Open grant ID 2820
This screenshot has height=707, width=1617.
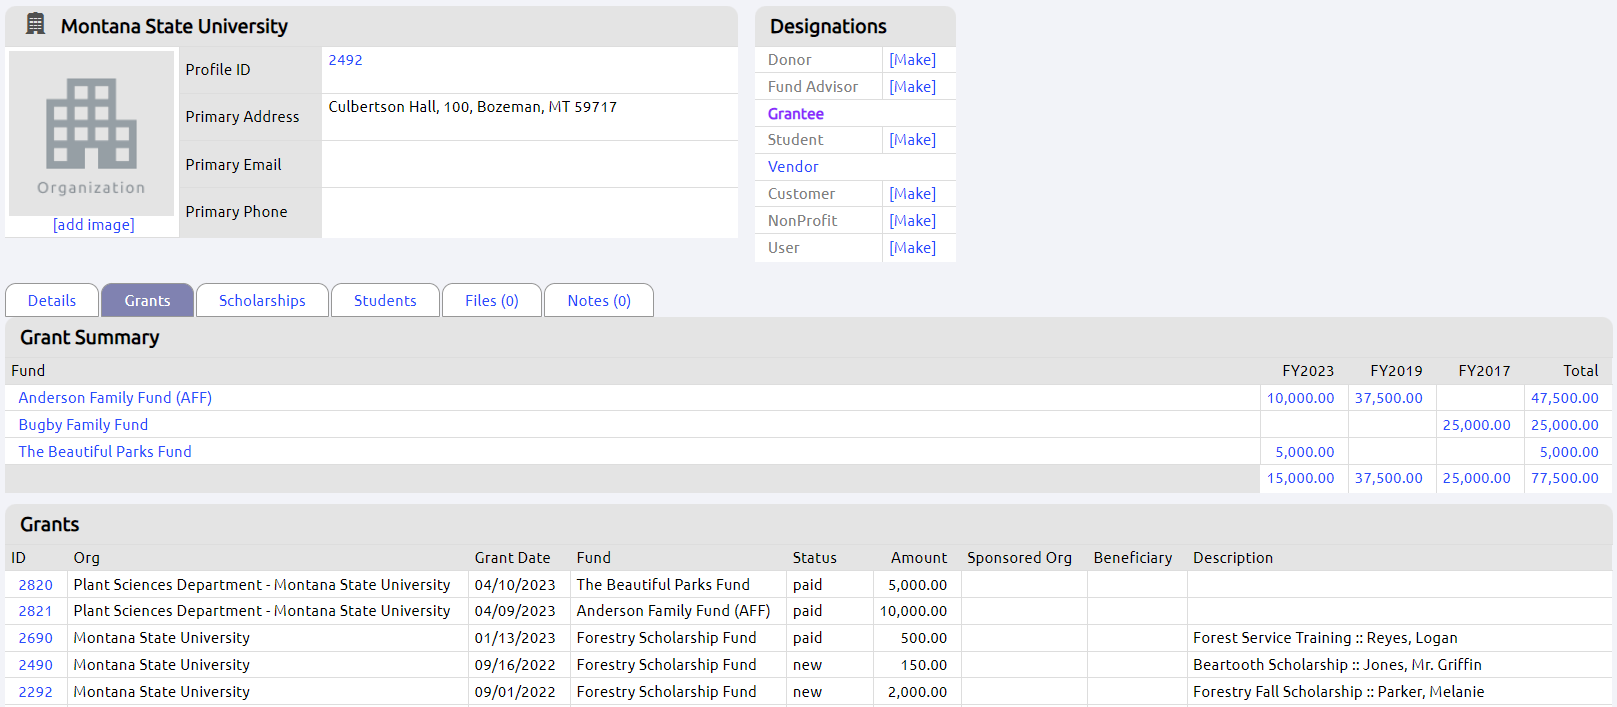[35, 585]
